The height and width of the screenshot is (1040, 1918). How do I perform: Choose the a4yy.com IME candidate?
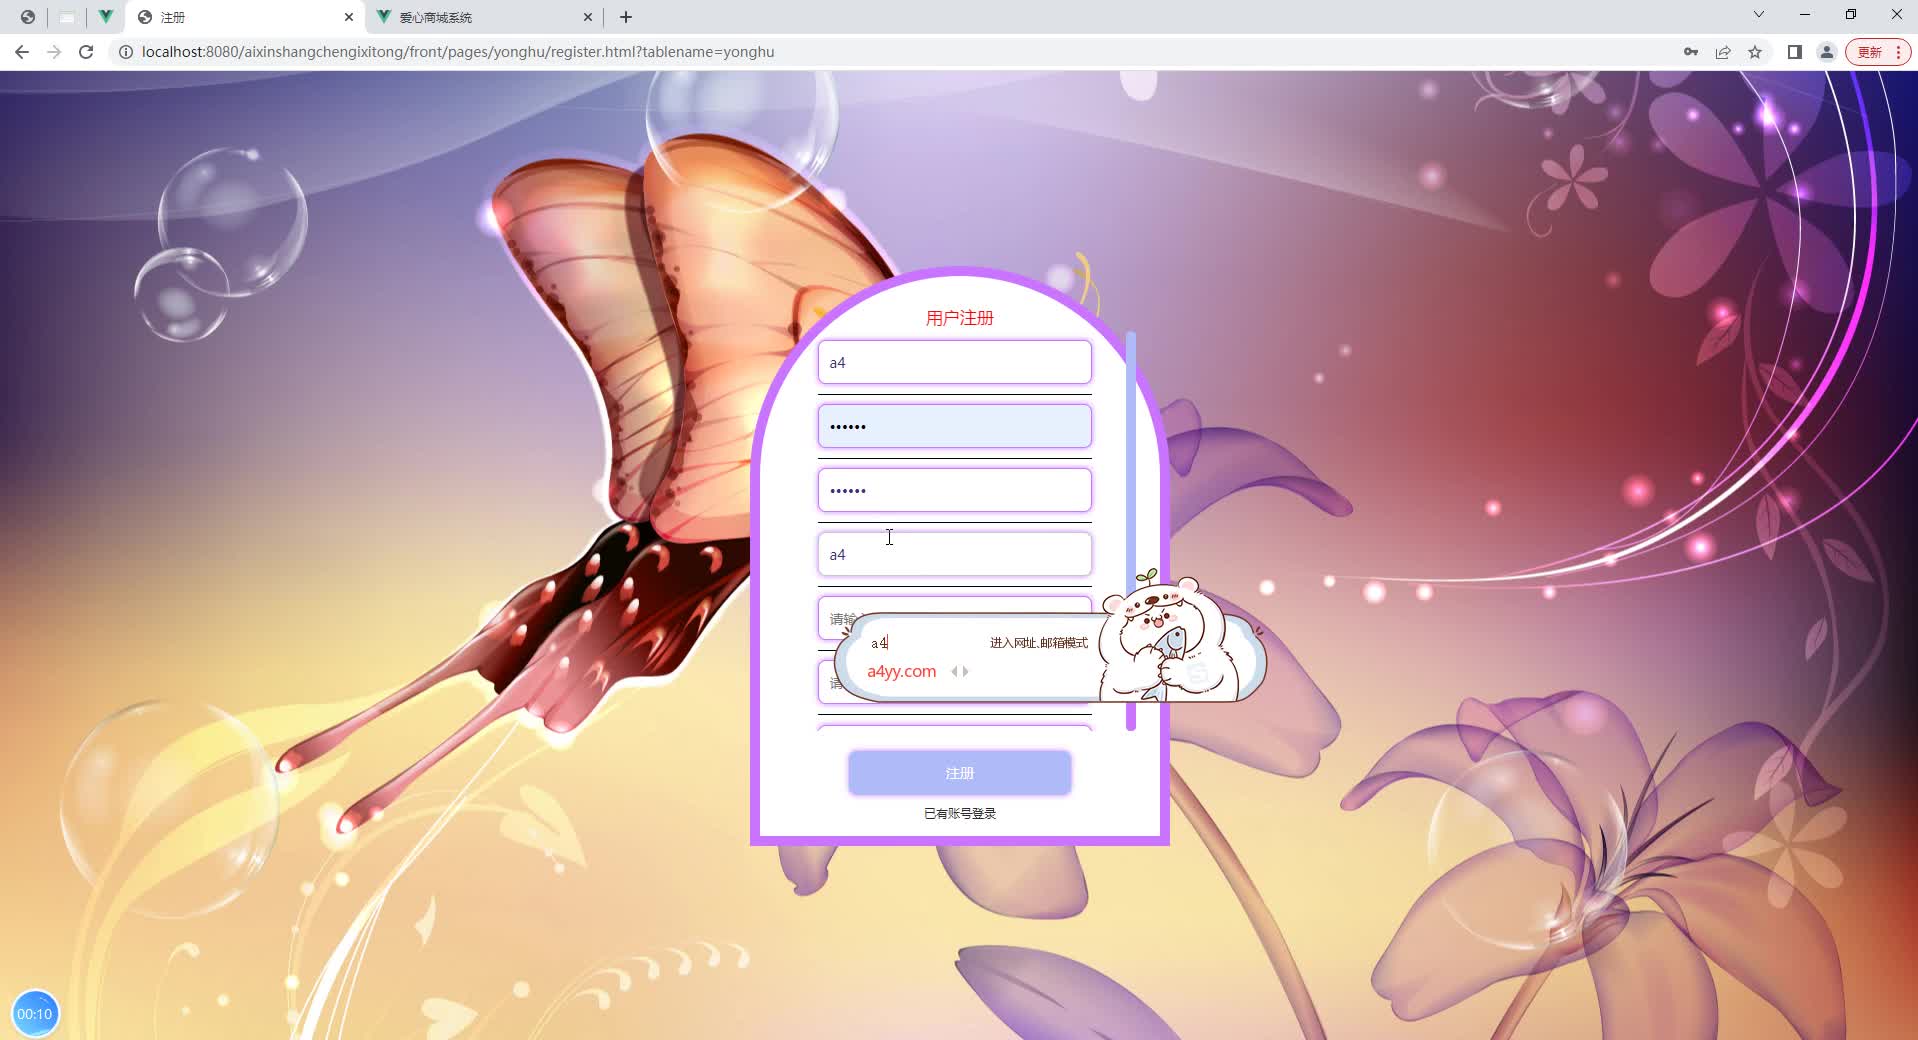click(x=902, y=671)
